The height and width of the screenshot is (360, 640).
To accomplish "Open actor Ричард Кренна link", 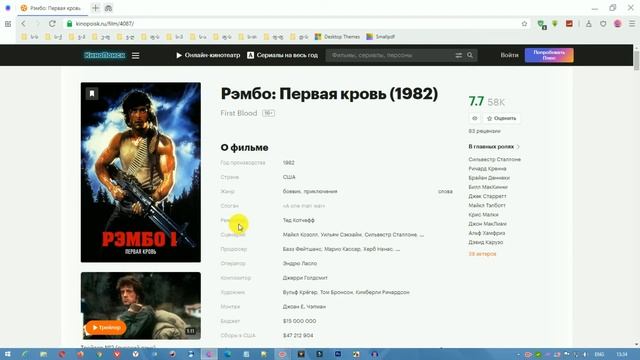I will pyautogui.click(x=487, y=169).
